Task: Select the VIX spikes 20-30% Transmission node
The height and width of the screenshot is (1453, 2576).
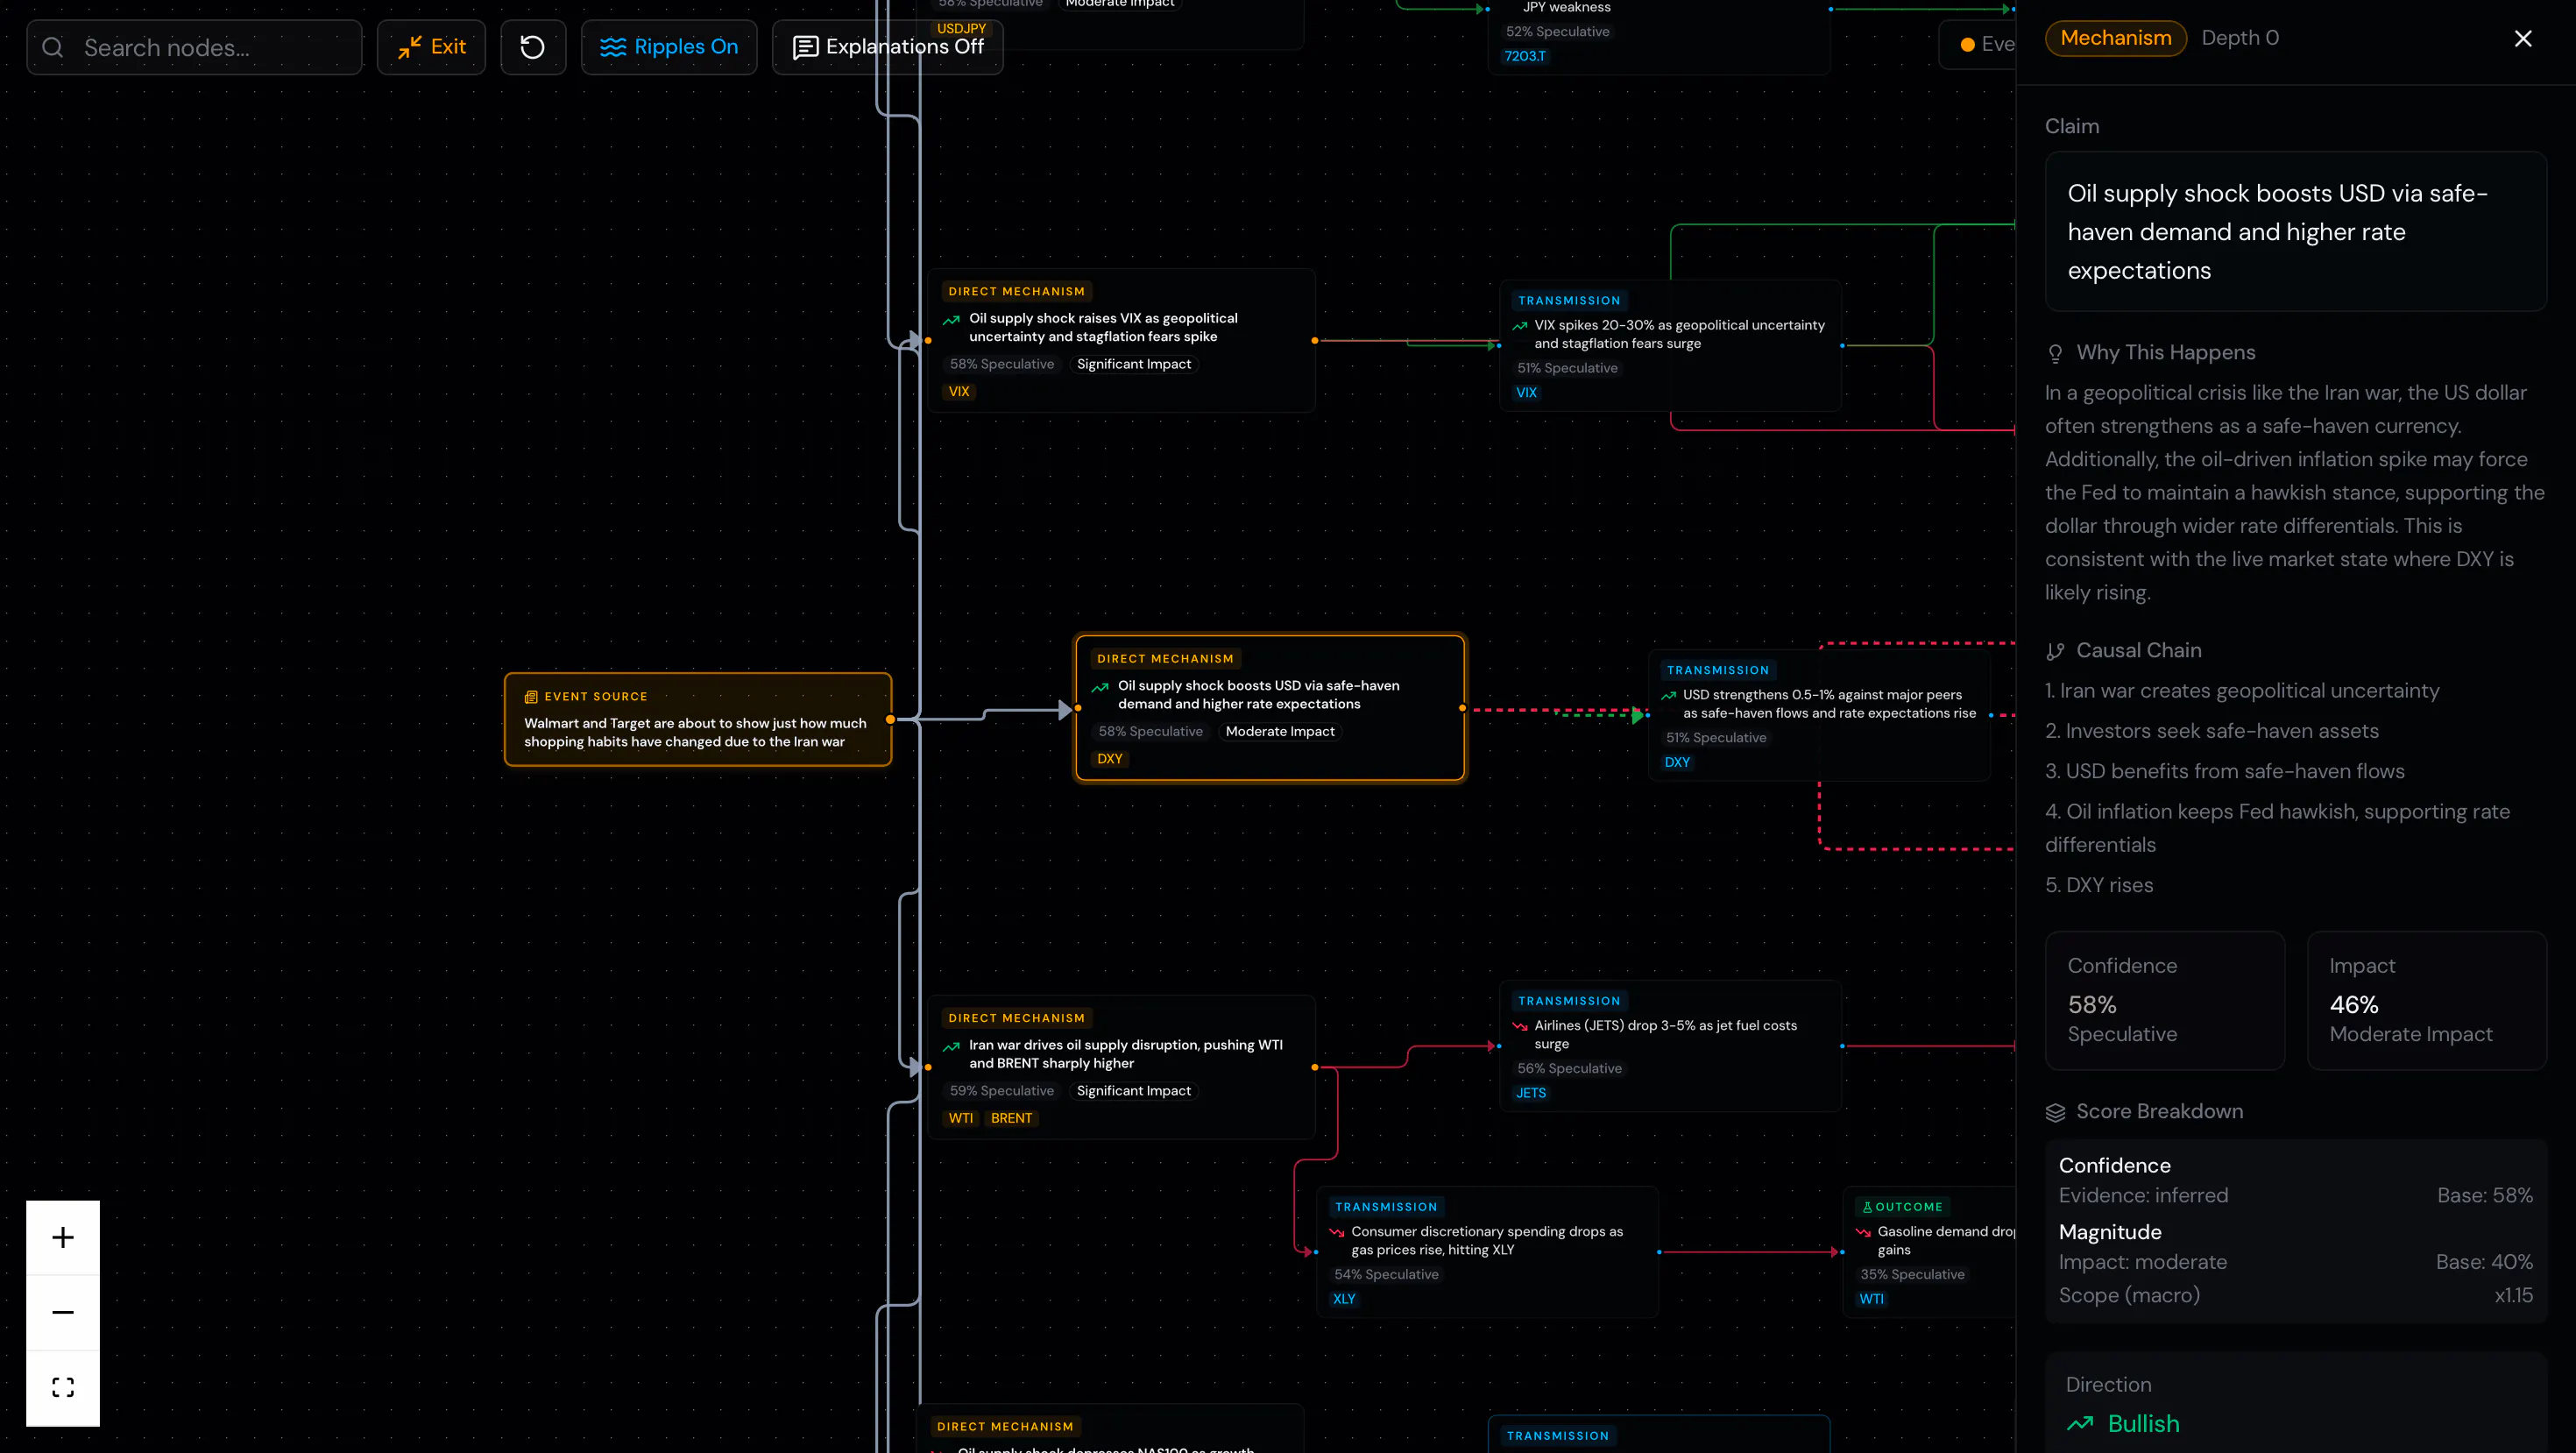Action: (1671, 345)
